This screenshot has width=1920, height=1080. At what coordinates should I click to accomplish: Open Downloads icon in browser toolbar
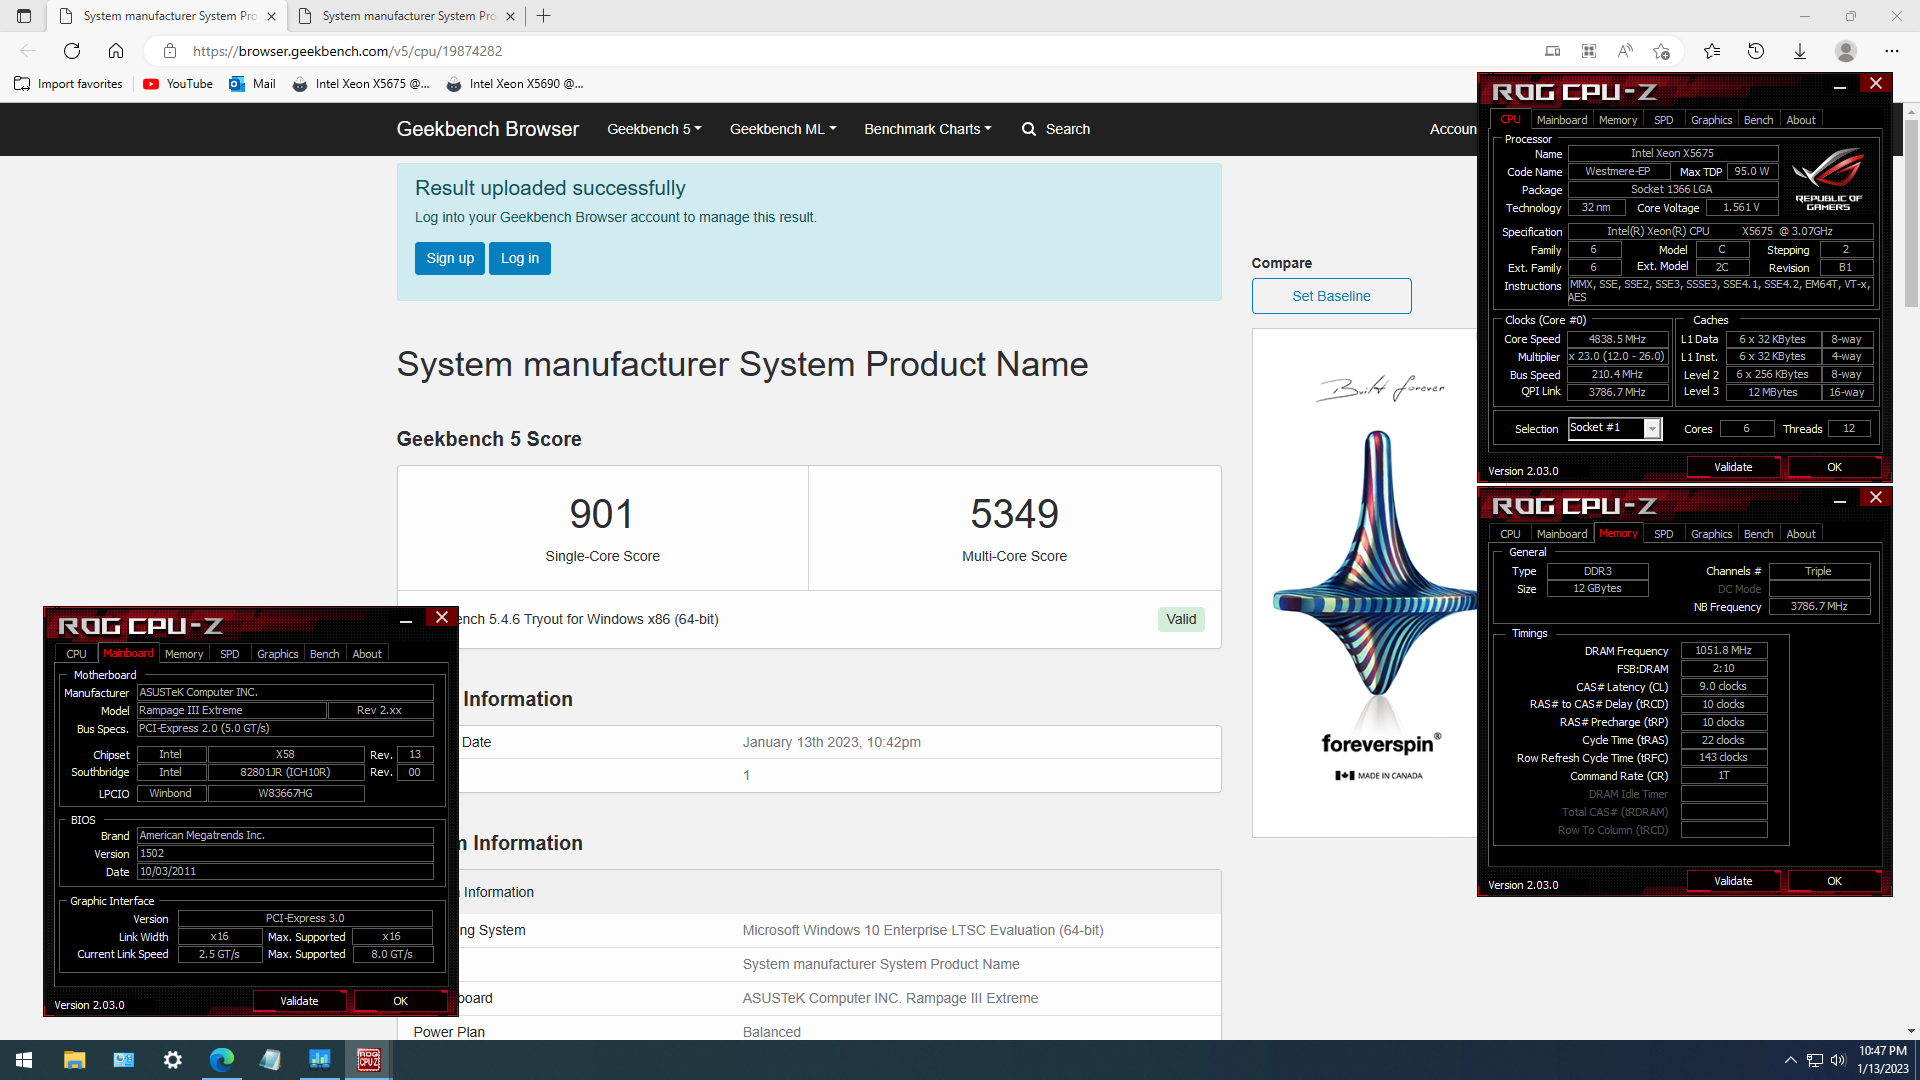pyautogui.click(x=1800, y=51)
